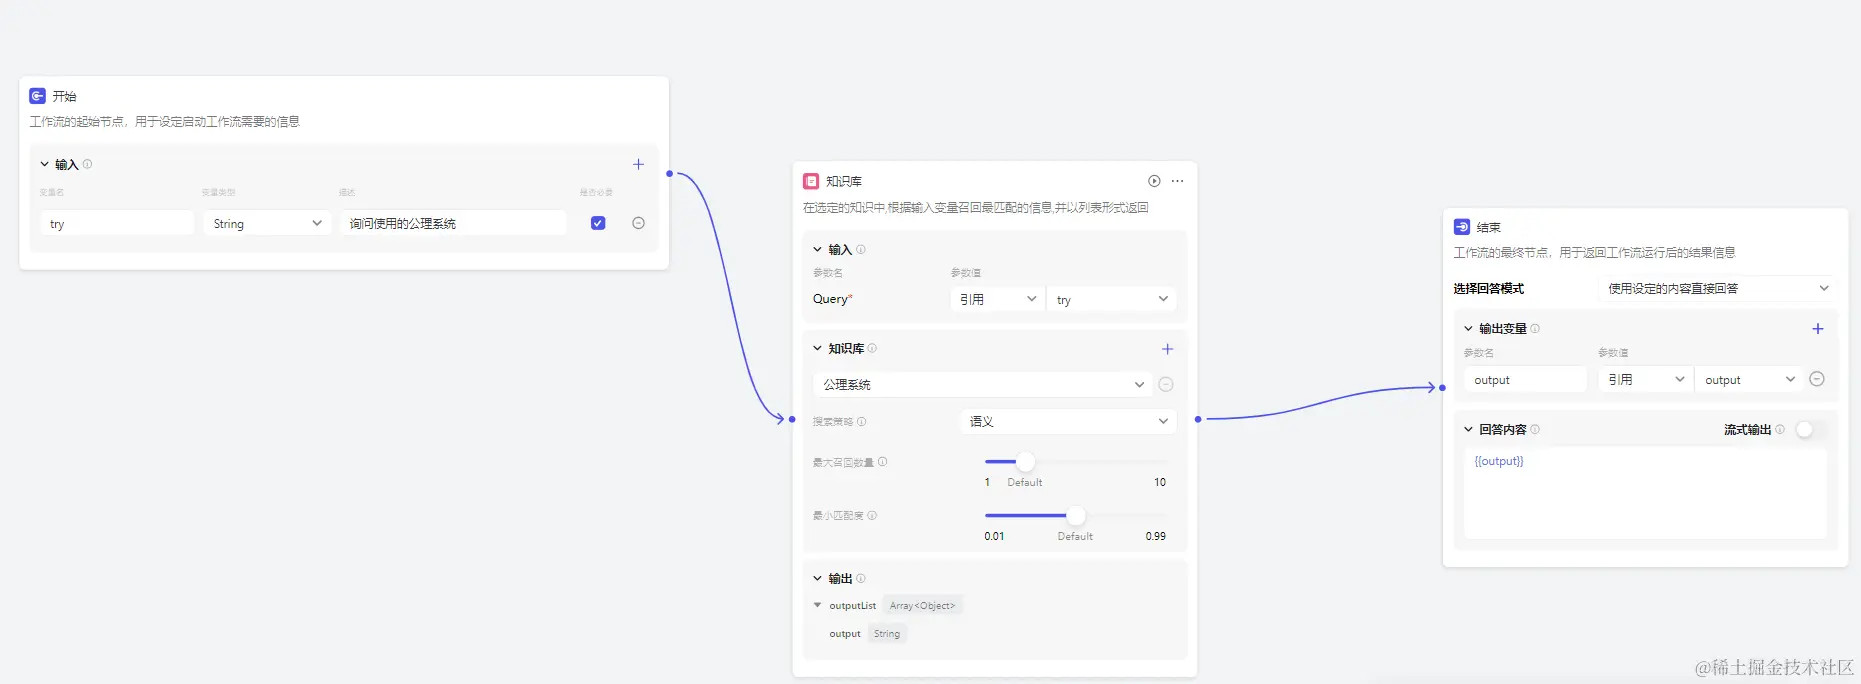This screenshot has height=684, width=1861.
Task: Click the Start node output connection port
Action: [x=669, y=174]
